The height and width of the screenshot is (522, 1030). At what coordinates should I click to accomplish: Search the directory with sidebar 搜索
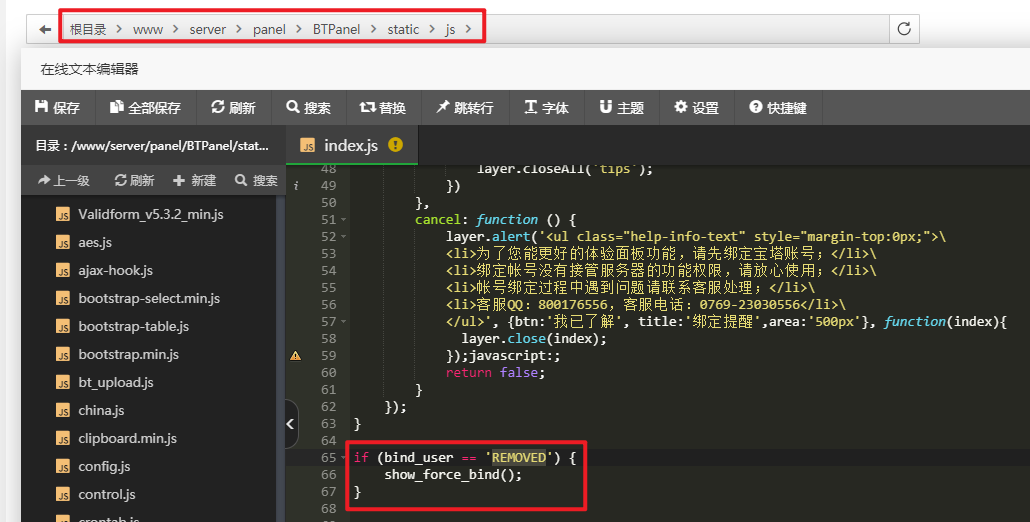coord(256,181)
